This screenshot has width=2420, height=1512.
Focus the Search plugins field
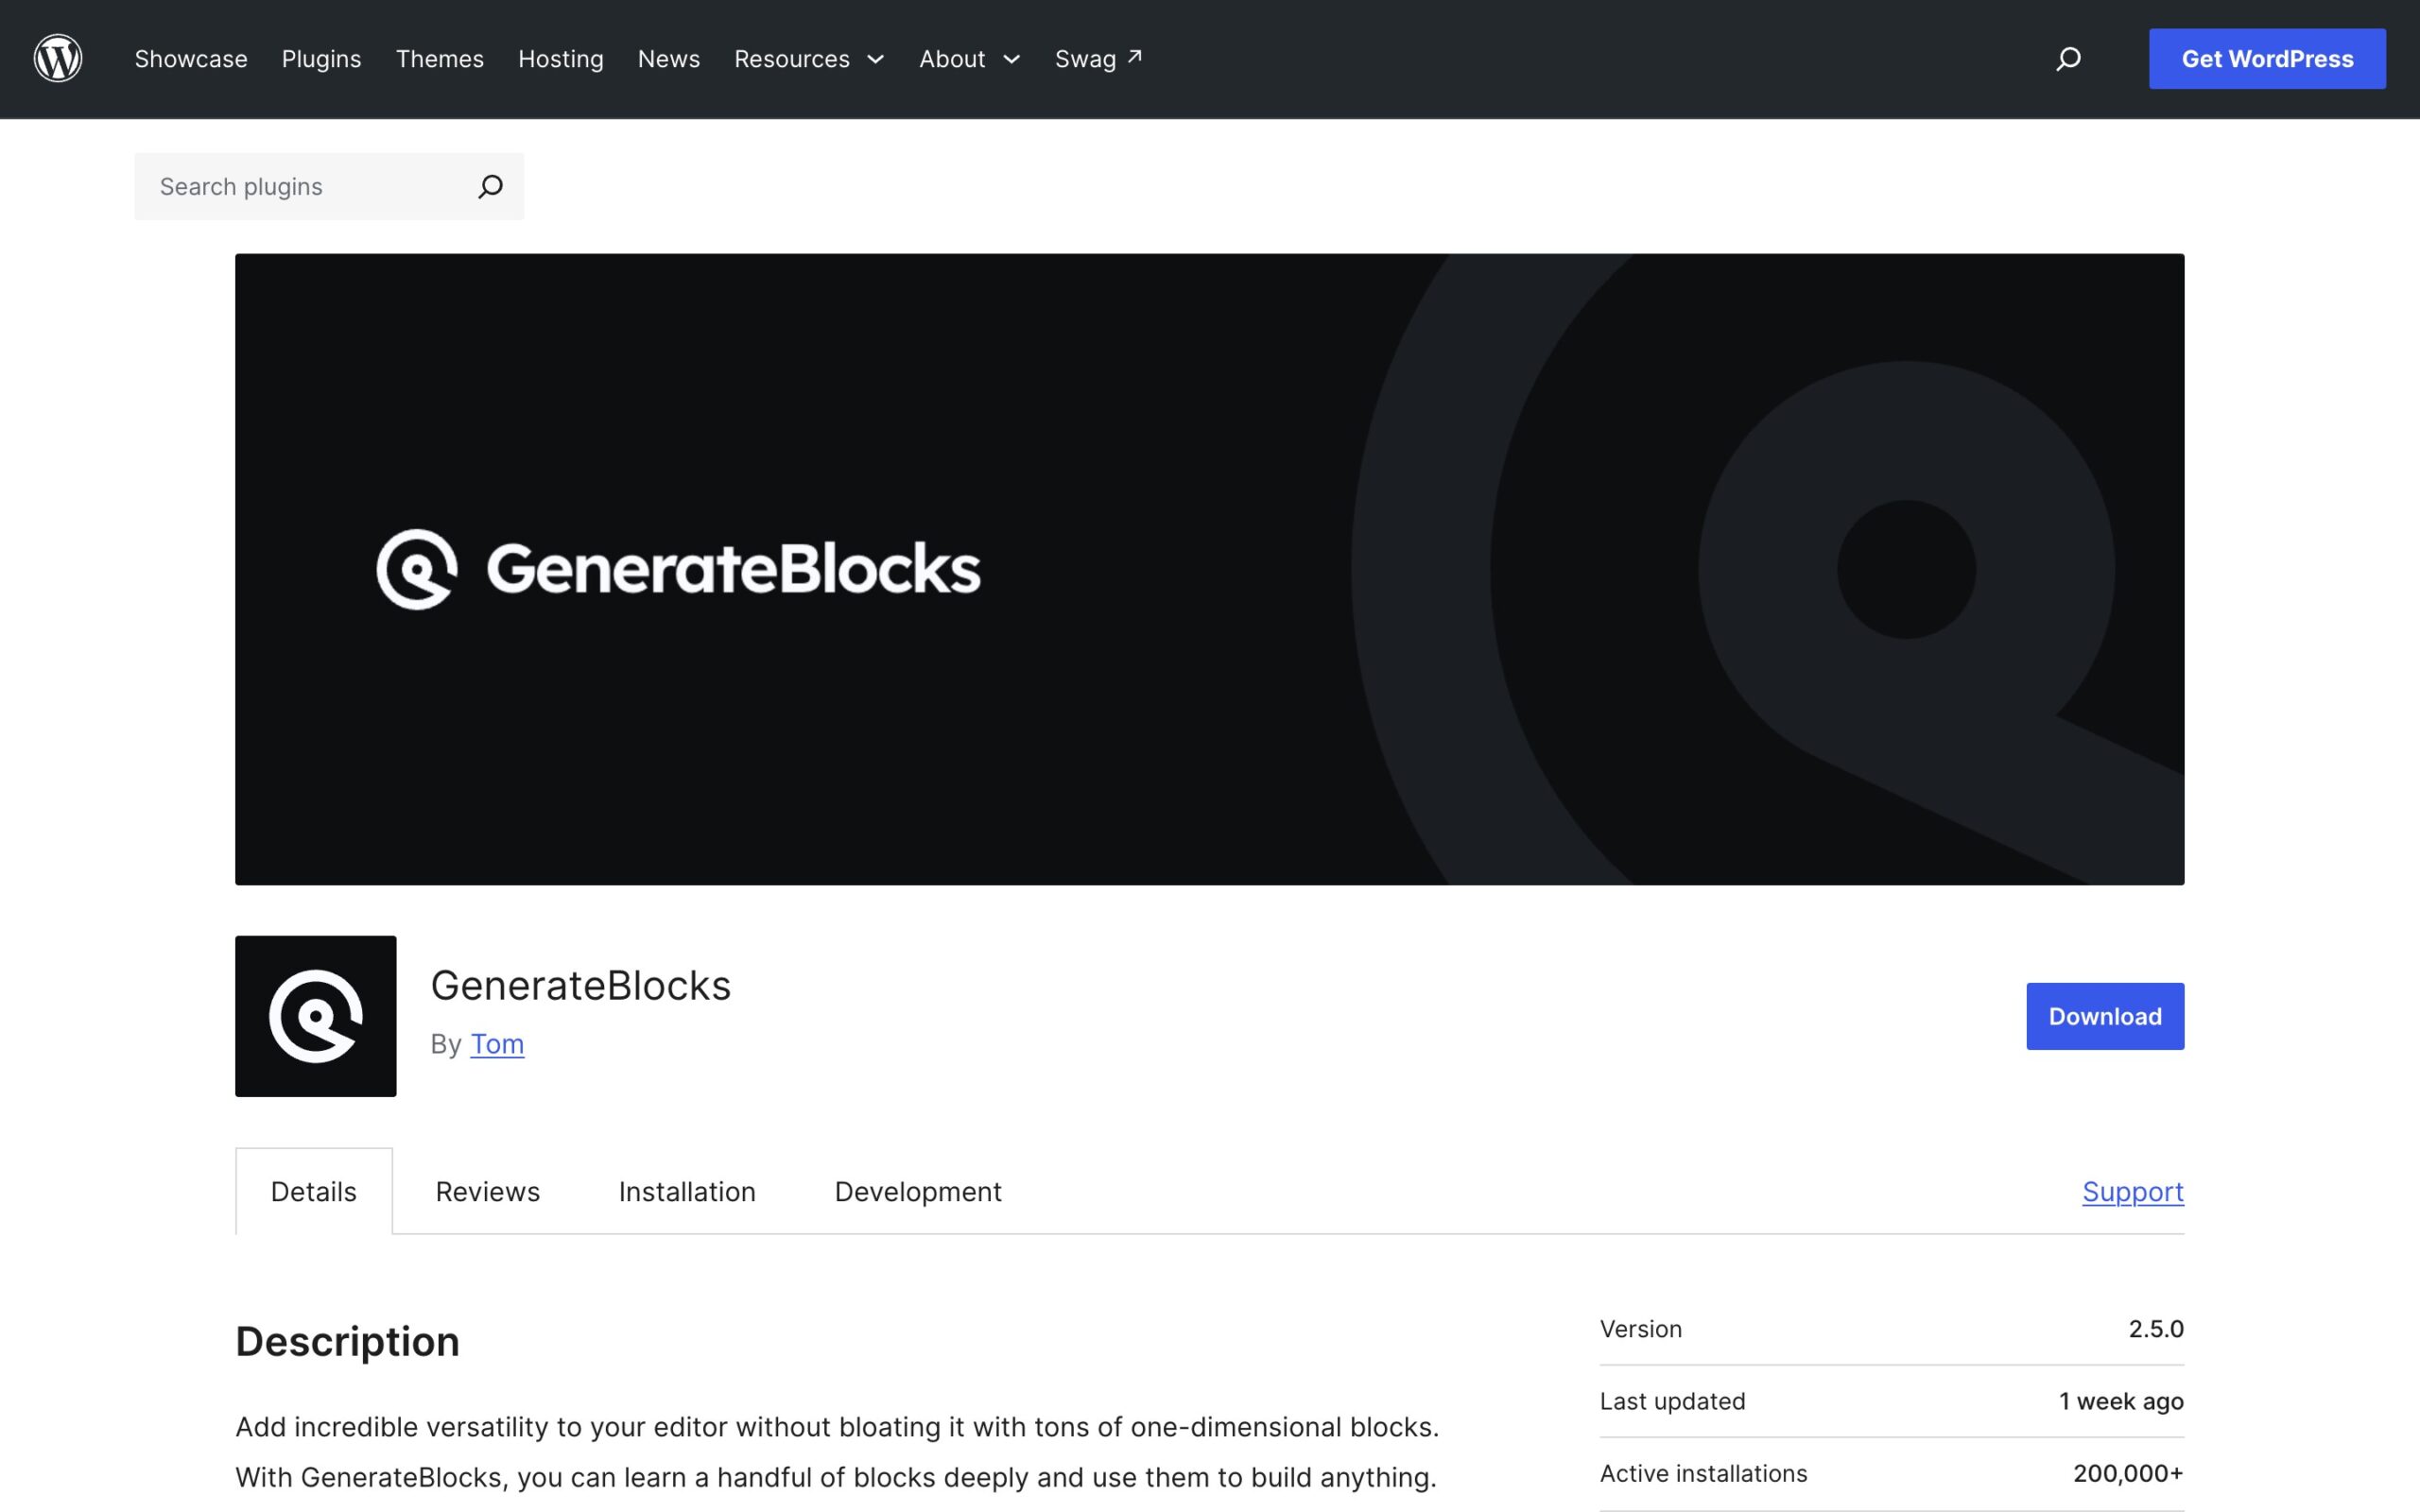329,186
